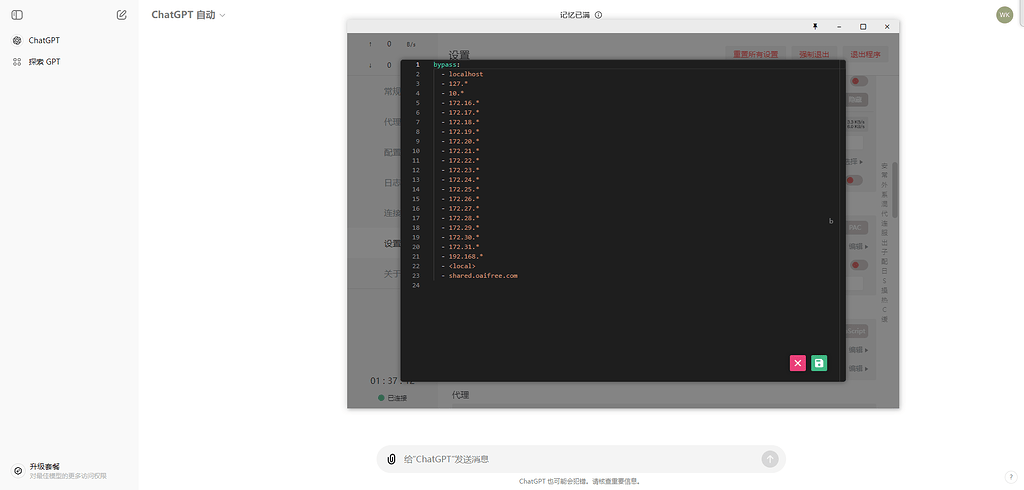The height and width of the screenshot is (490, 1024).
Task: Click the bypass: key on line 1
Action: [447, 65]
